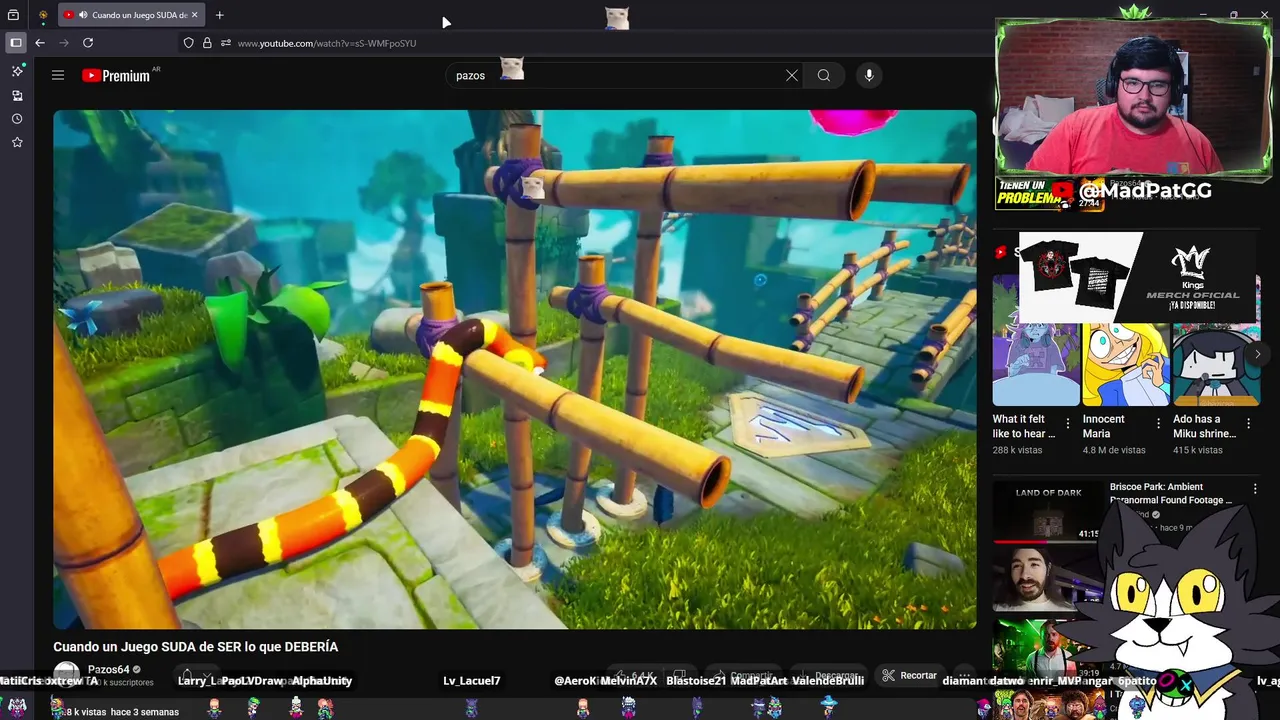The image size is (1280, 720).
Task: Go back to the previous page
Action: 40,43
